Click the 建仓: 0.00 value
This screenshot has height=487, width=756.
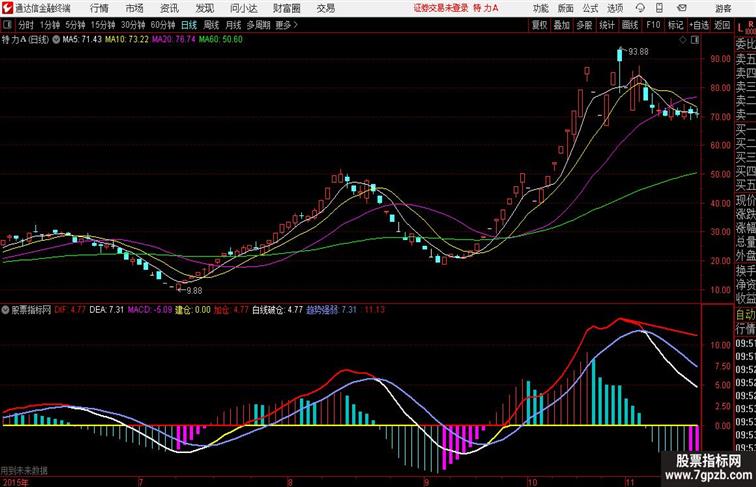(192, 310)
